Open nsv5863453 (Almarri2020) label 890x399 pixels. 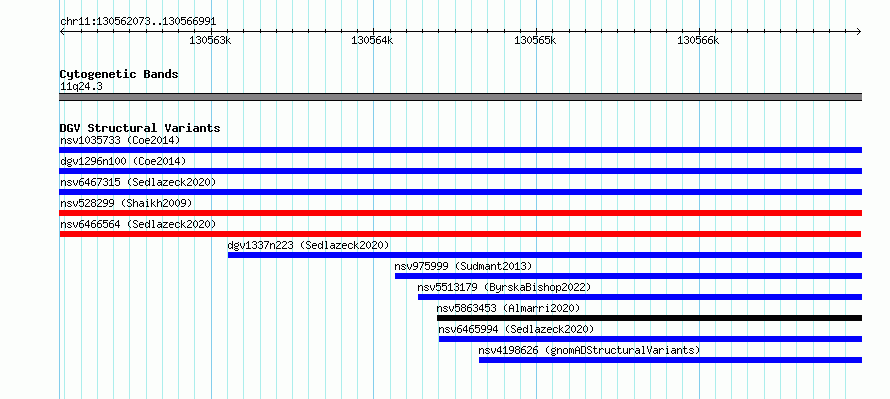(x=508, y=308)
